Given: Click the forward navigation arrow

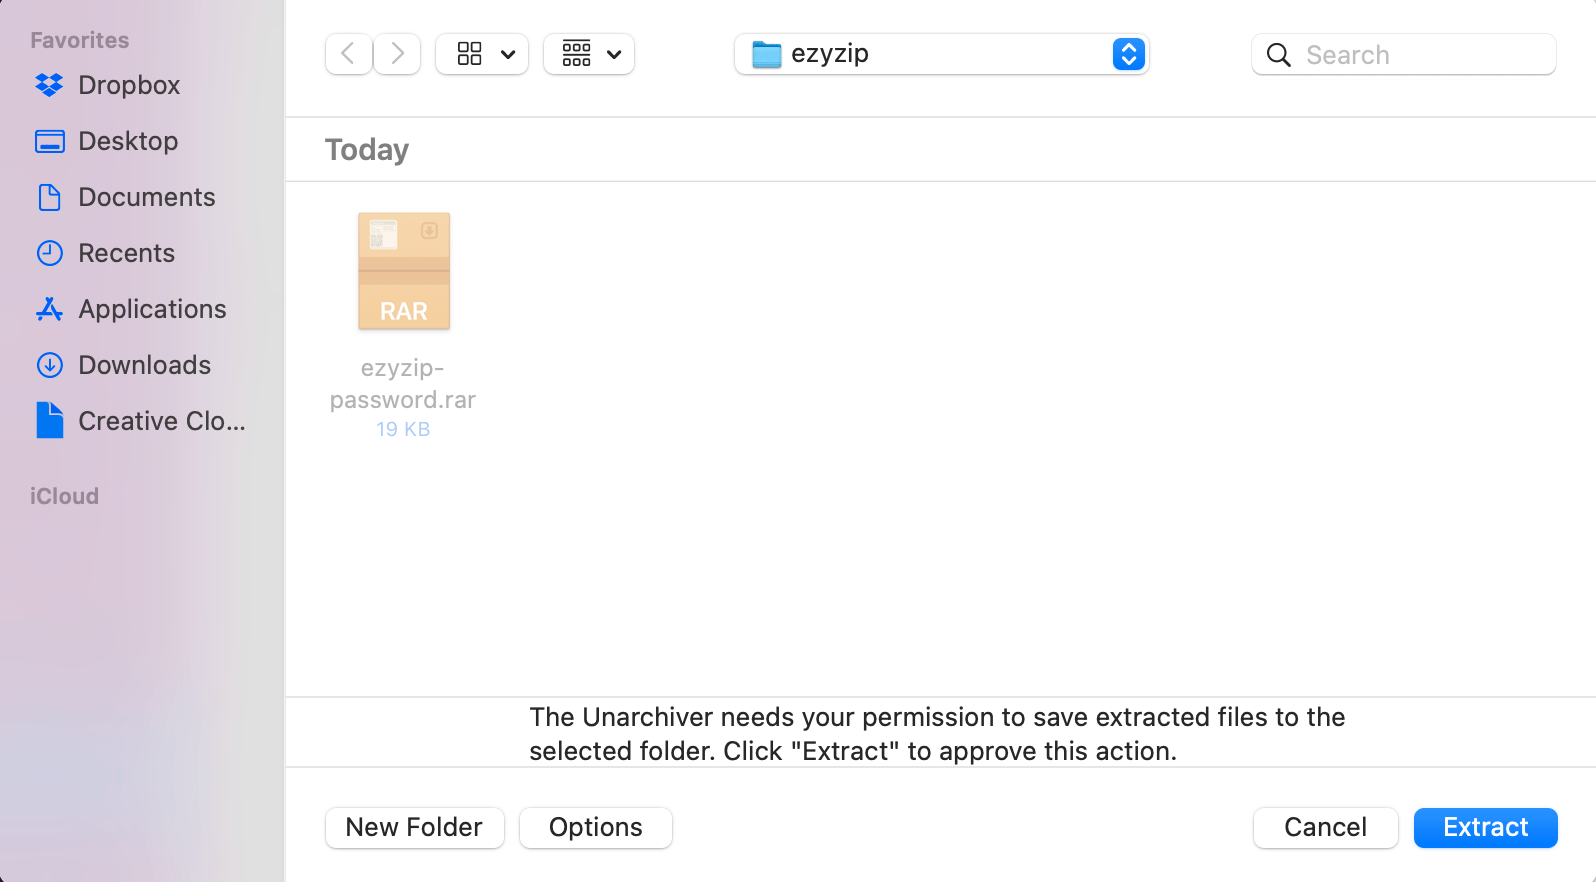Looking at the screenshot, I should [397, 54].
